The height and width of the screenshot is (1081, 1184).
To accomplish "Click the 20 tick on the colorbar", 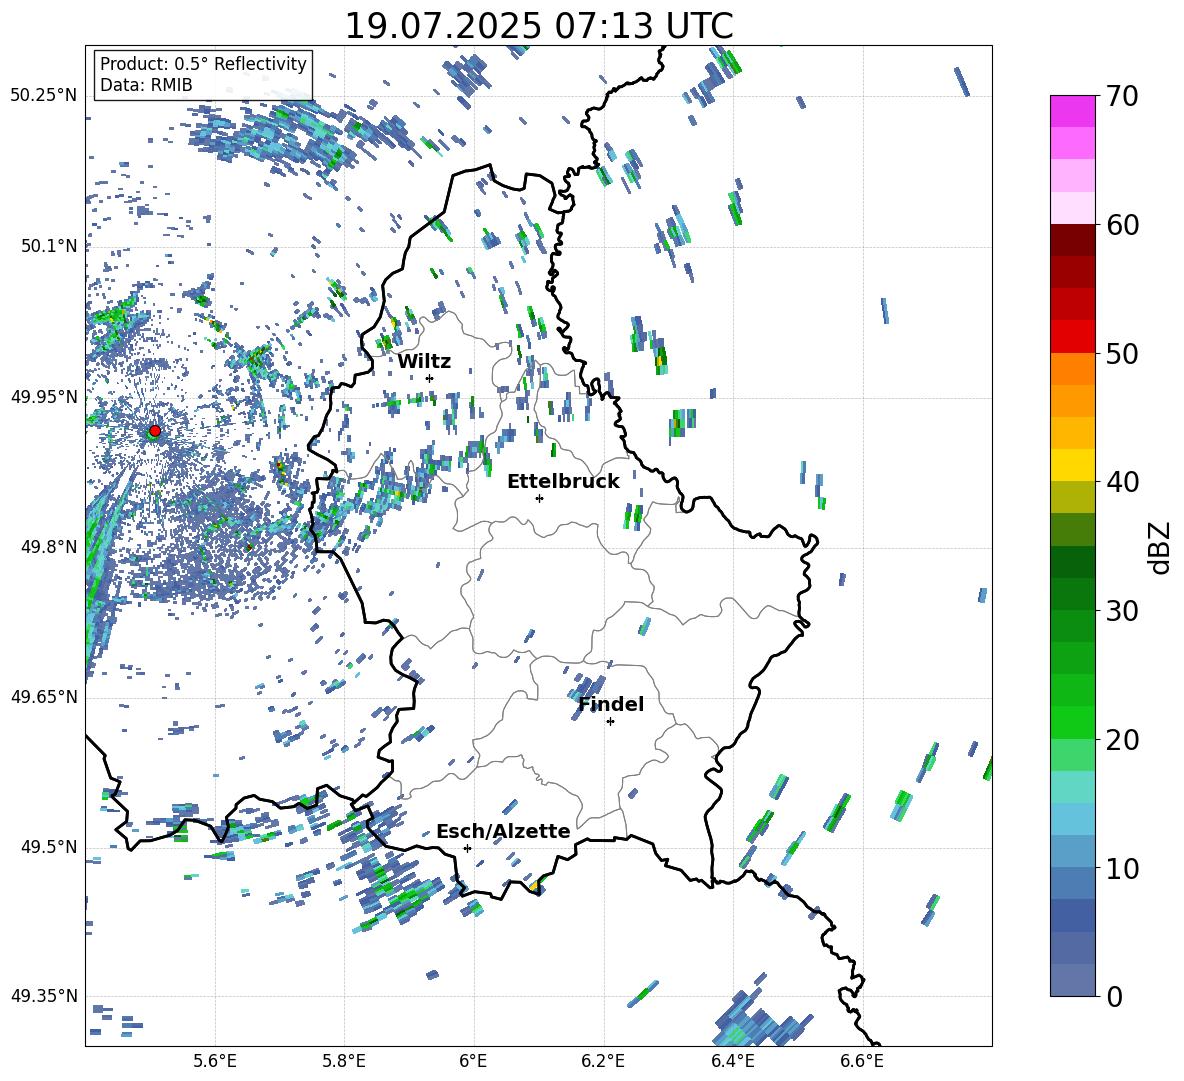I will [x=1122, y=740].
